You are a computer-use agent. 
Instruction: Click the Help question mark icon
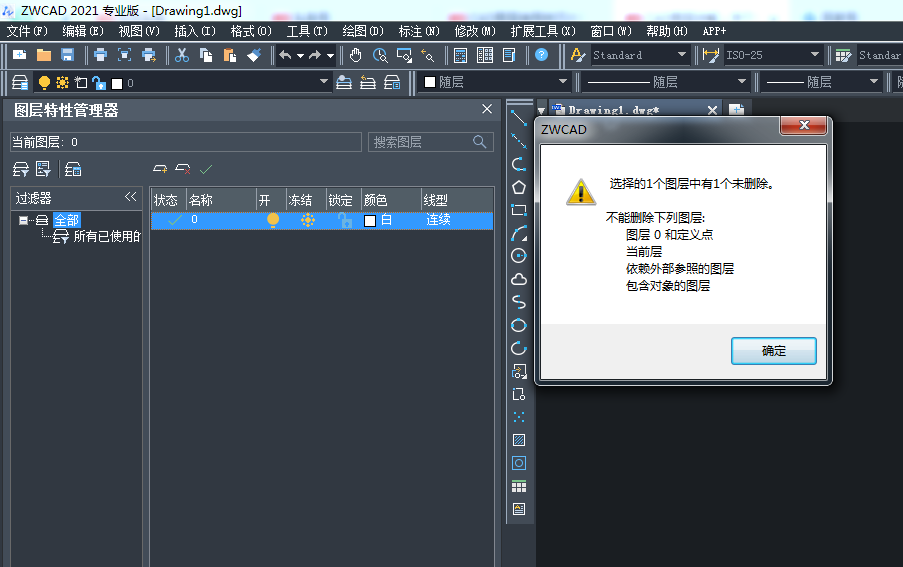(x=541, y=55)
